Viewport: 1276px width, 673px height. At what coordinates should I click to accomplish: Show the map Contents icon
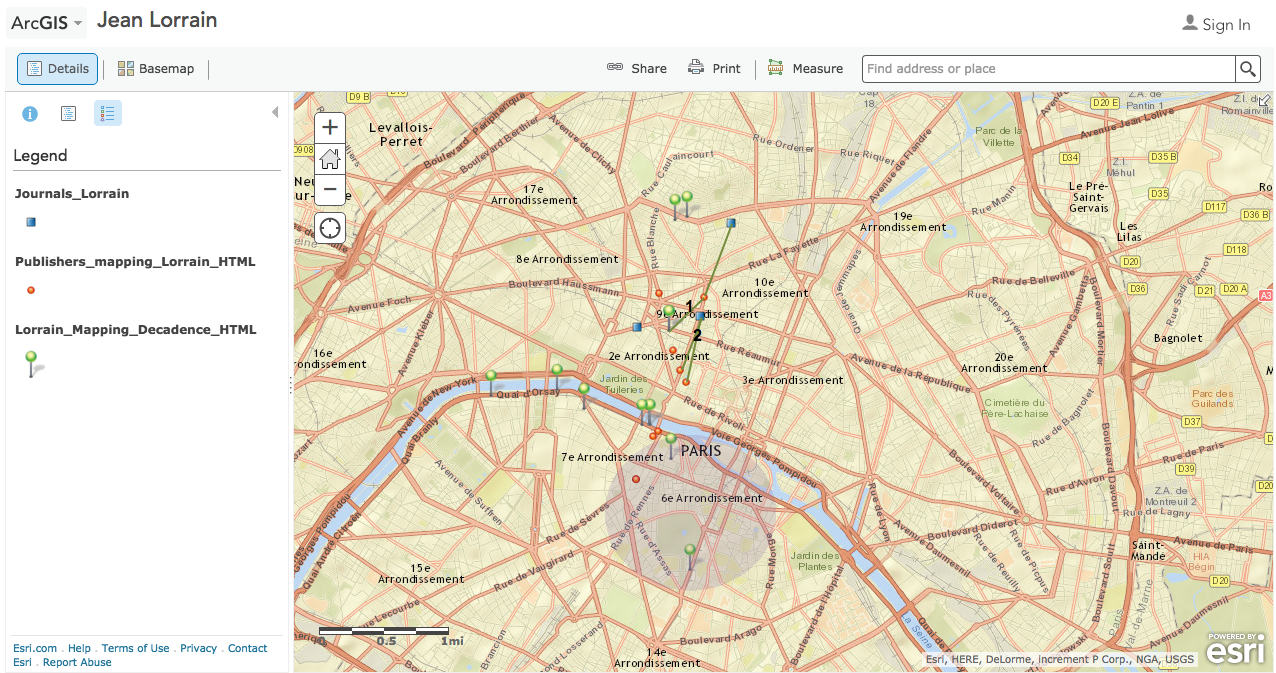(x=68, y=113)
